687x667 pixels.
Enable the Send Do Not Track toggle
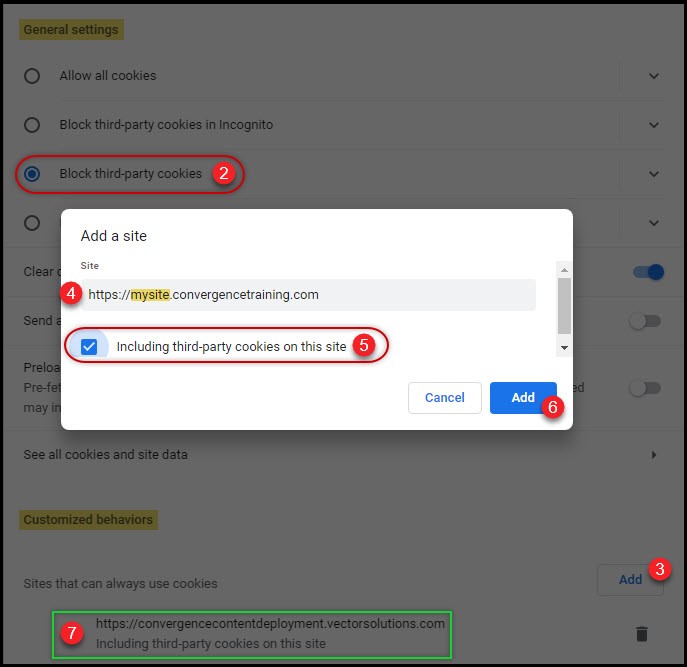645,321
